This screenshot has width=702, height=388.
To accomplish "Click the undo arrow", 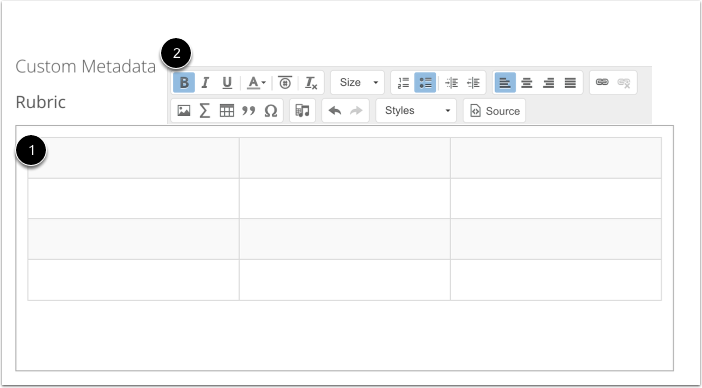I will [335, 111].
